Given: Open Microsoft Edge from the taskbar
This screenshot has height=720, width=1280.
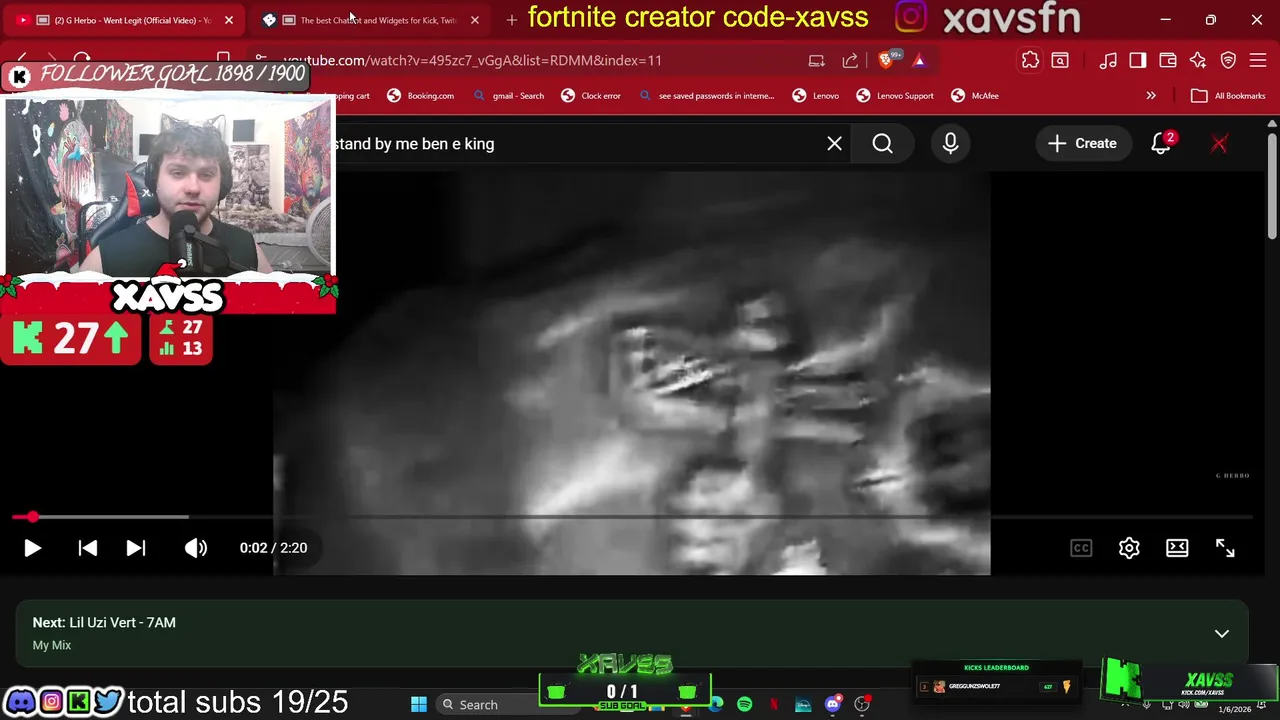Looking at the screenshot, I should [x=716, y=704].
